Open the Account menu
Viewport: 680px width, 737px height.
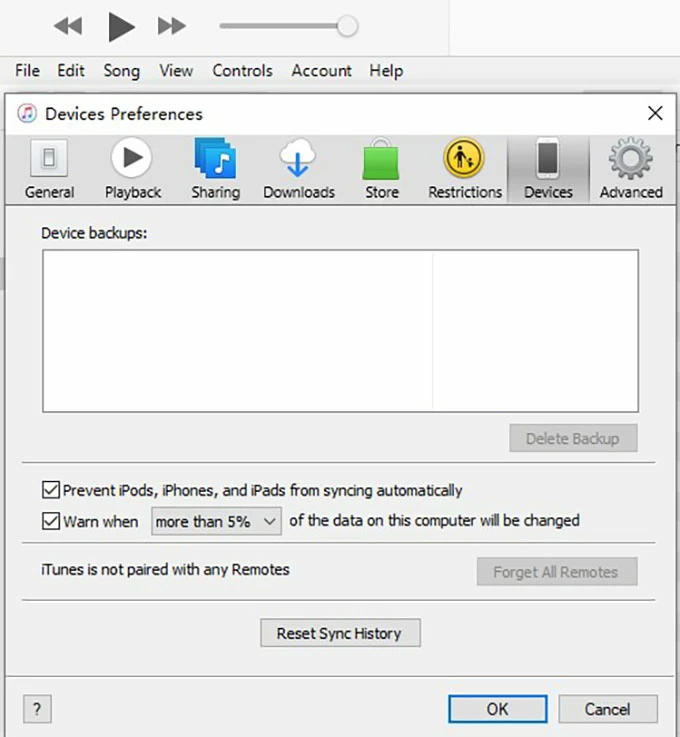(321, 71)
